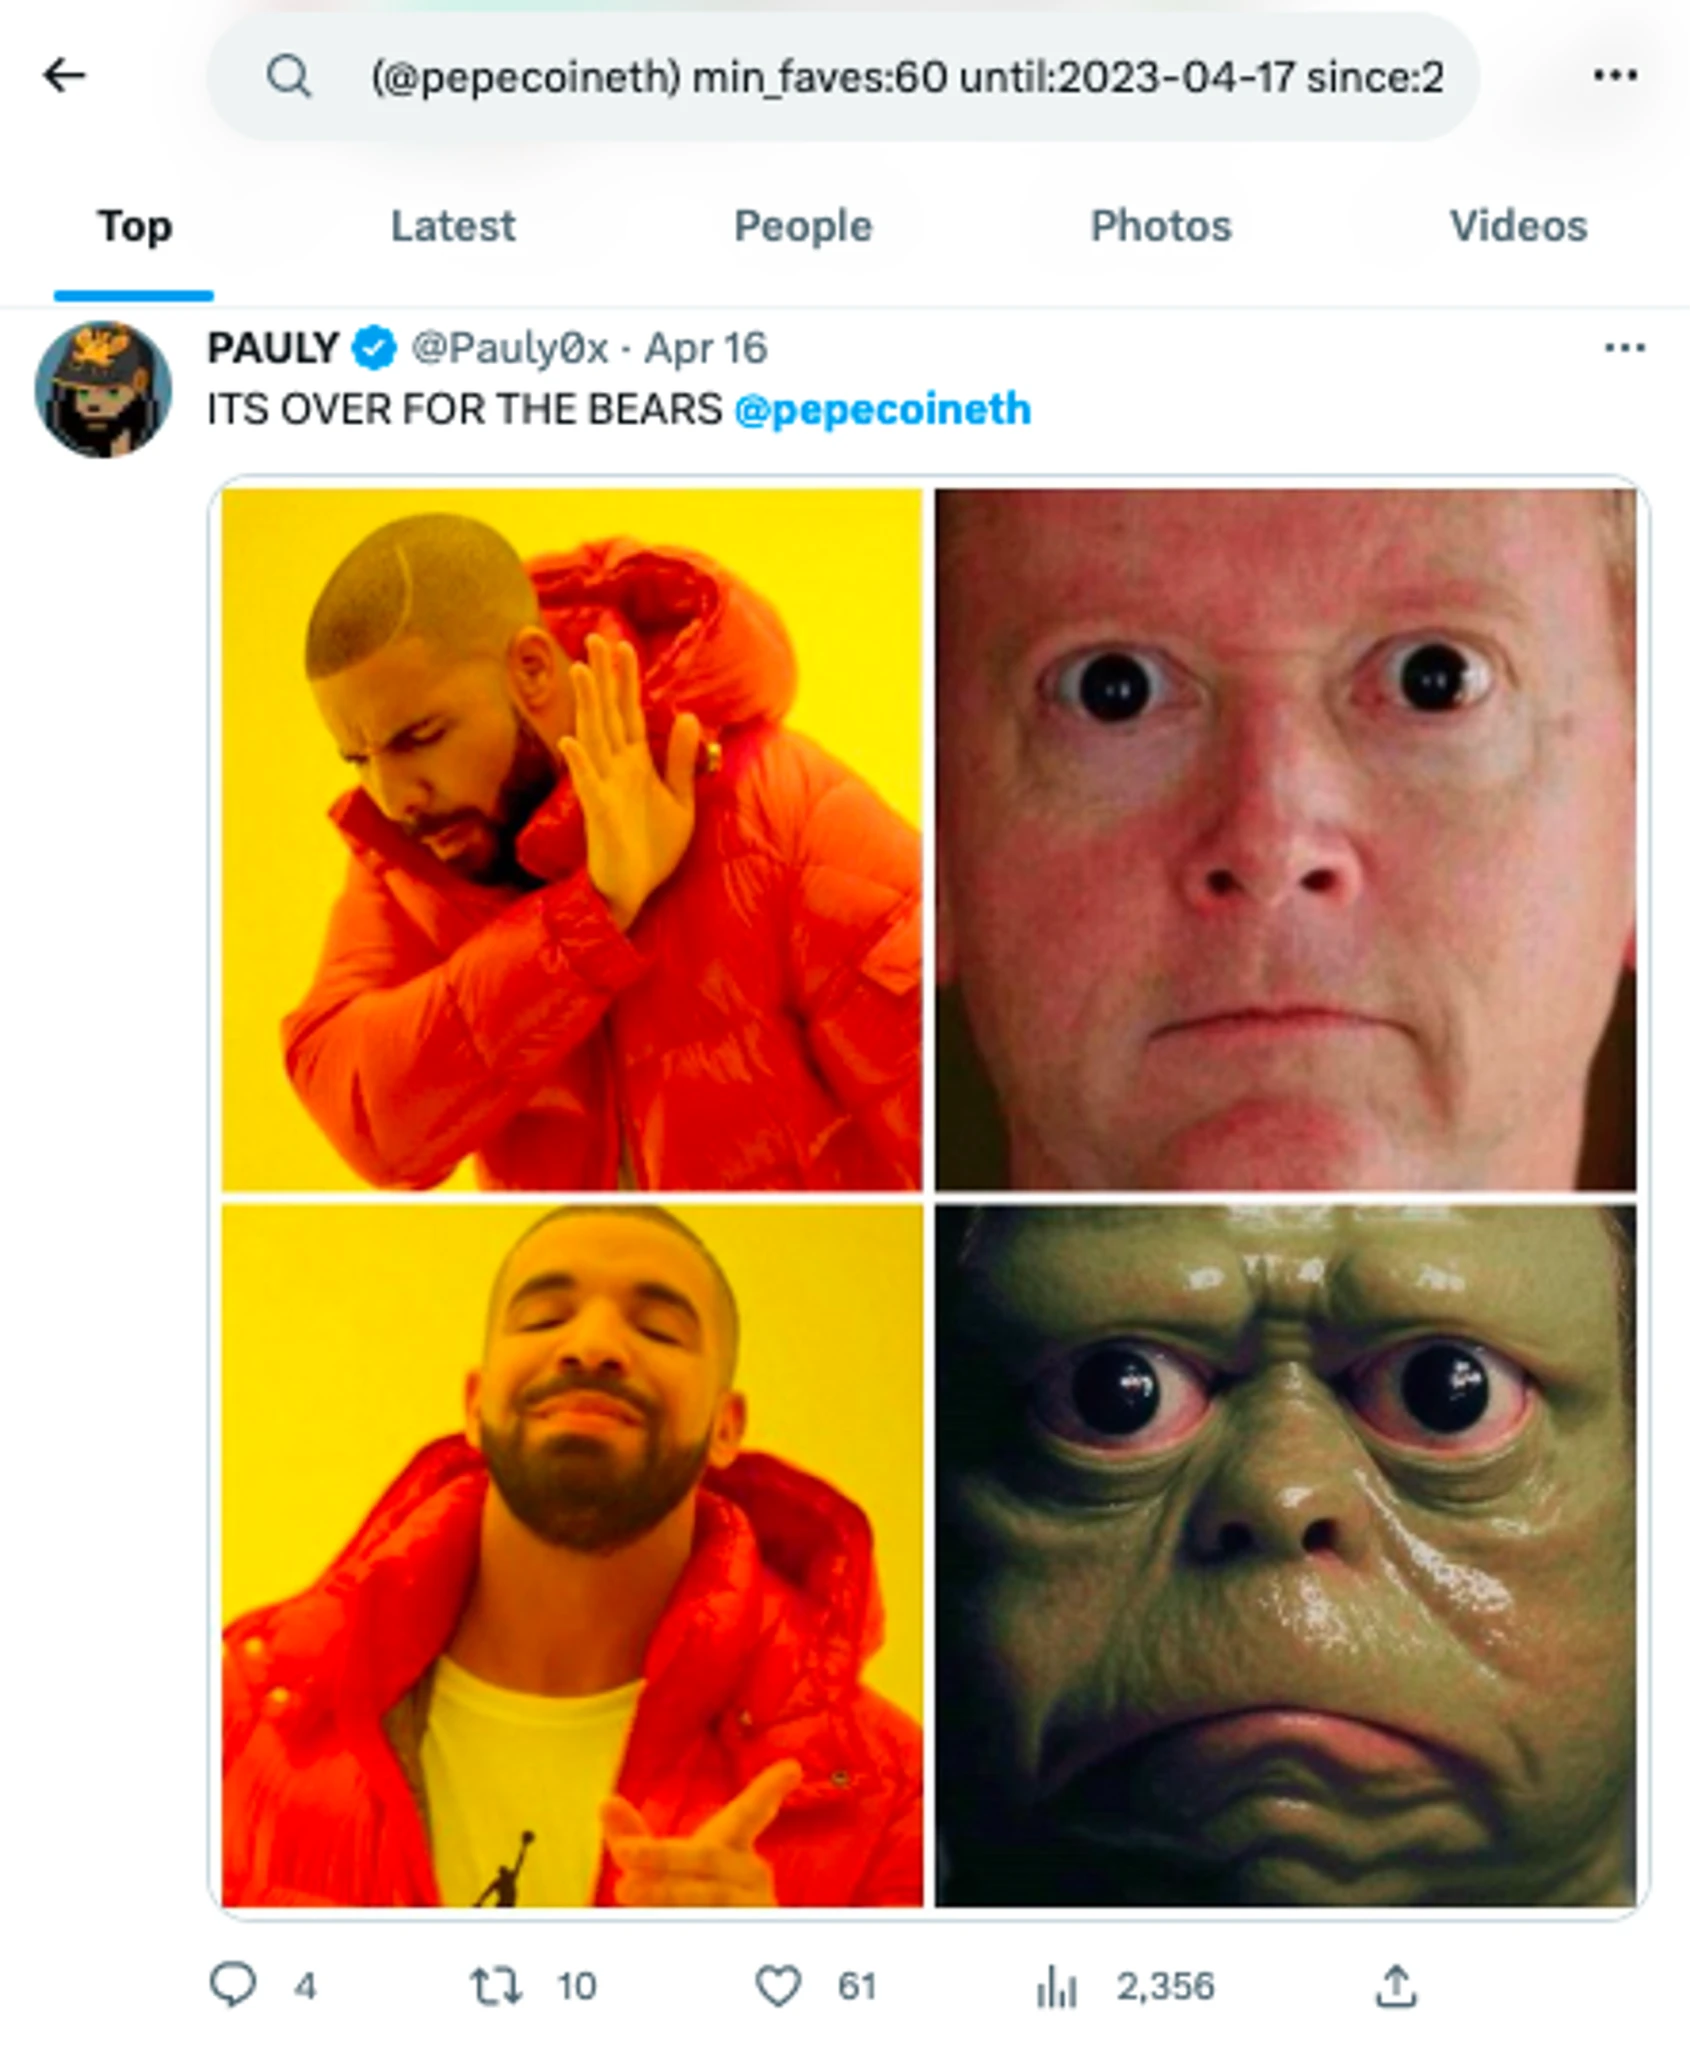The width and height of the screenshot is (1690, 2048).
Task: Switch to the People tab
Action: [x=803, y=226]
